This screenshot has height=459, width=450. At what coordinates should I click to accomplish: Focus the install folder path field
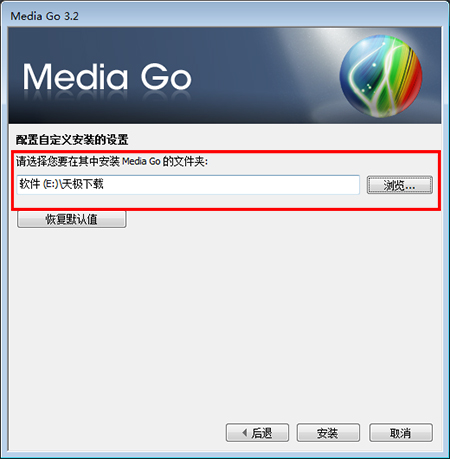pyautogui.click(x=188, y=185)
